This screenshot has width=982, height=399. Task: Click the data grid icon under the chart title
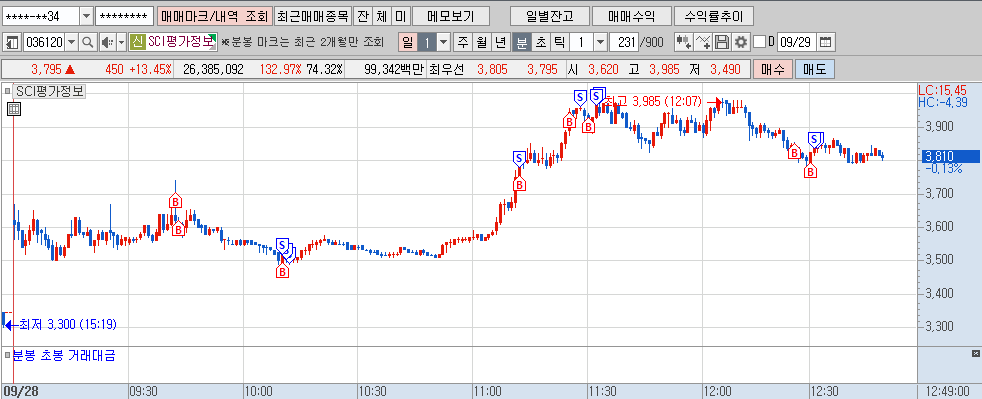[x=14, y=109]
